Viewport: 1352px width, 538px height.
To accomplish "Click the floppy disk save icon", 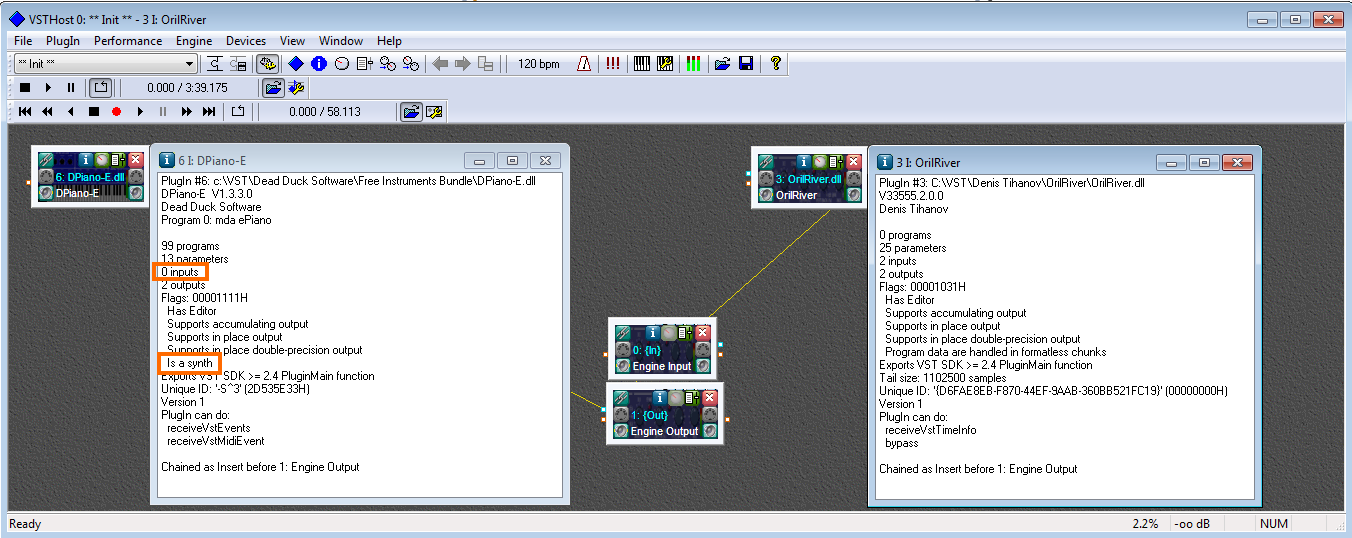I will 745,64.
